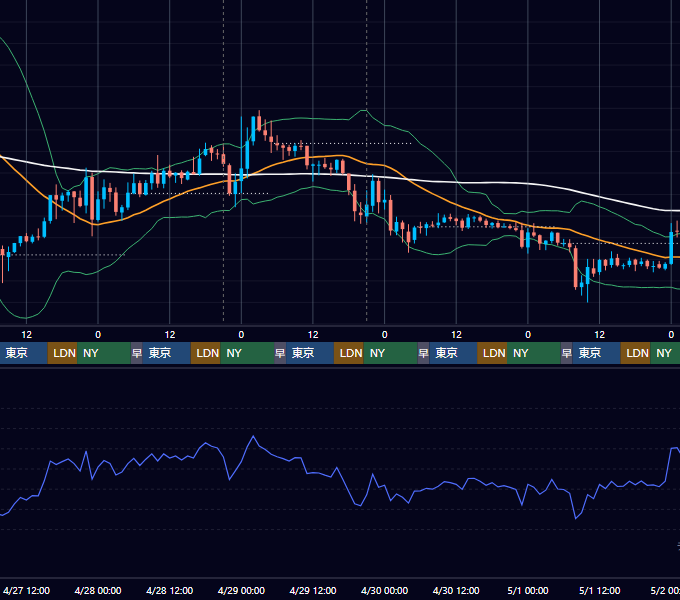Viewport: 680px width, 600px height.
Task: Click the 4/29 00:00 date label
Action: coord(241,590)
